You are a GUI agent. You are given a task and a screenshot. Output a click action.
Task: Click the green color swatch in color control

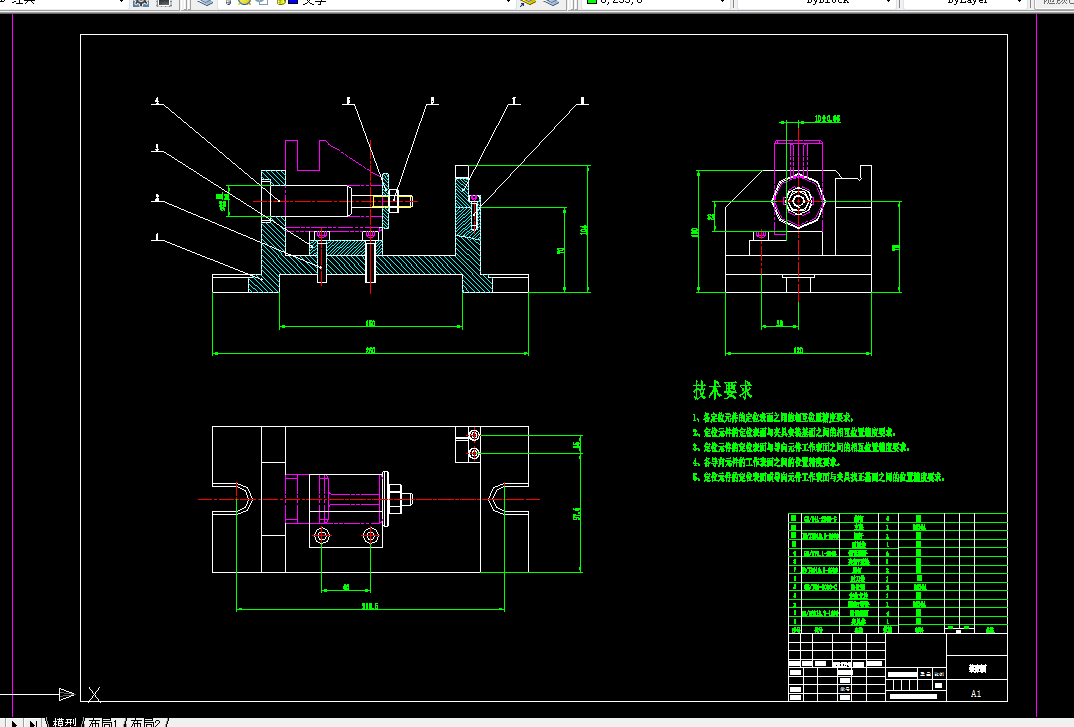592,2
